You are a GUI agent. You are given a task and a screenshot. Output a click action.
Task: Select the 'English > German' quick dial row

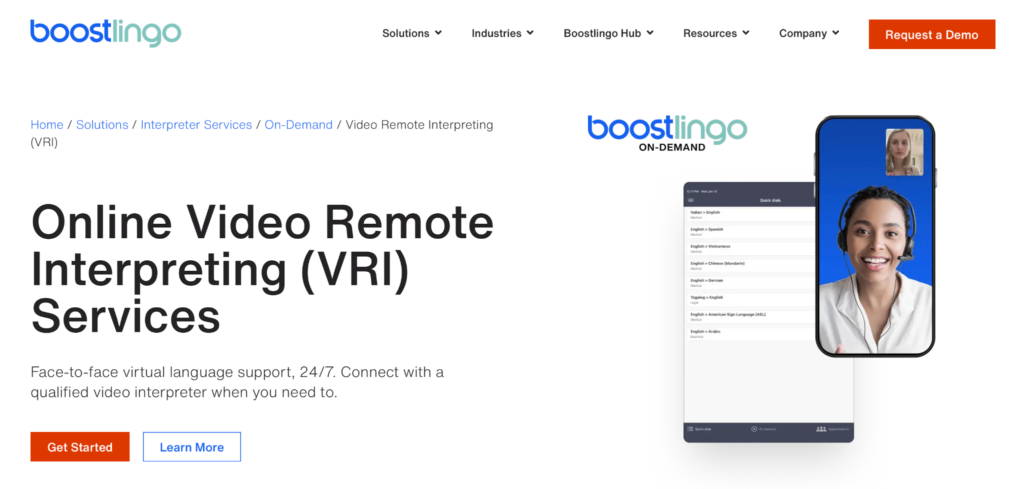click(x=750, y=282)
